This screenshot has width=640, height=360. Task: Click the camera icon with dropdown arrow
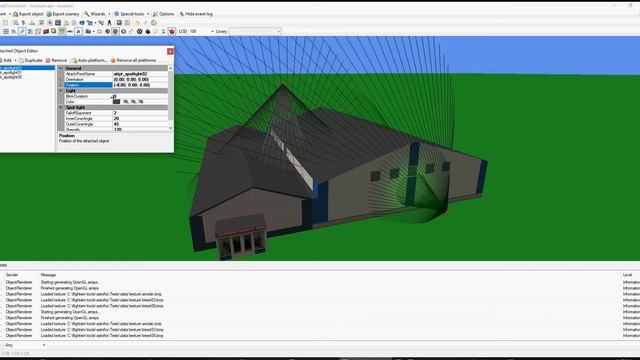point(88,31)
